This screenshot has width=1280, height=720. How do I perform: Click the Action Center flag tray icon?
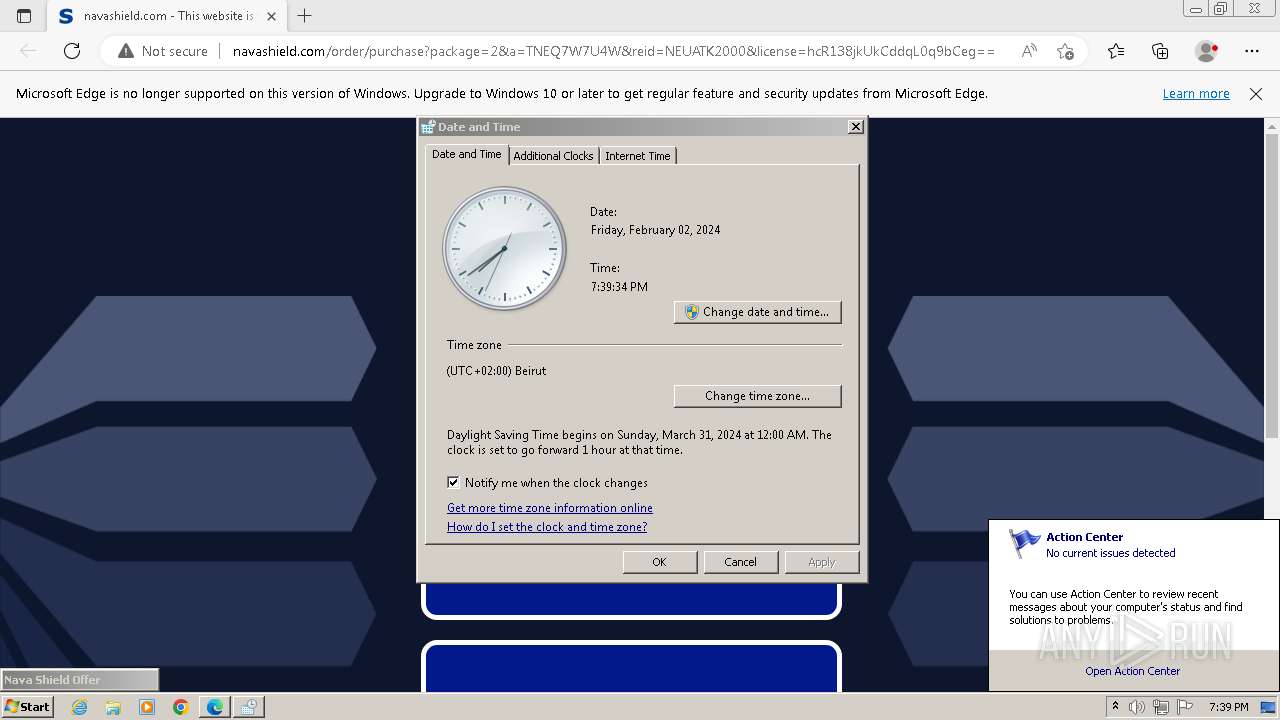point(1185,707)
